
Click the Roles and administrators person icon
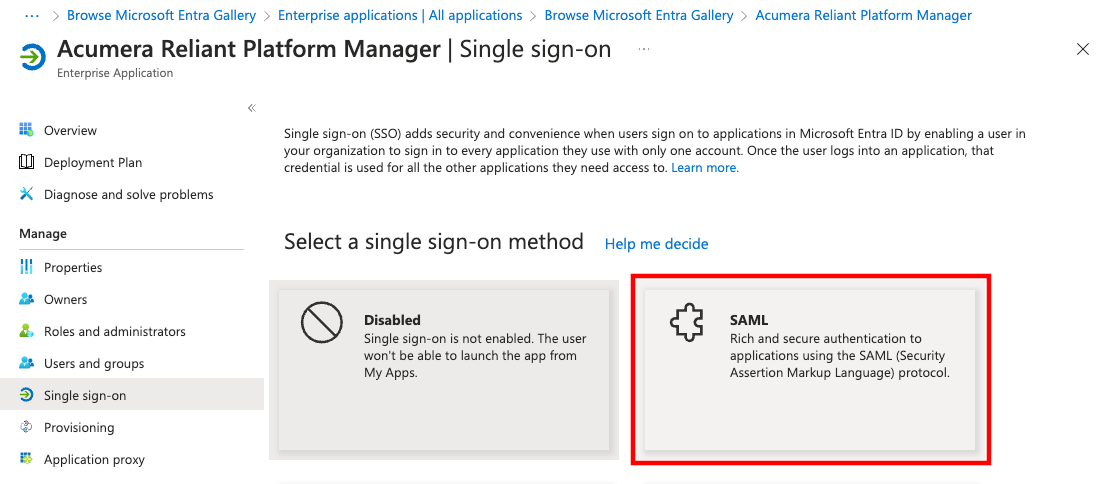[26, 331]
